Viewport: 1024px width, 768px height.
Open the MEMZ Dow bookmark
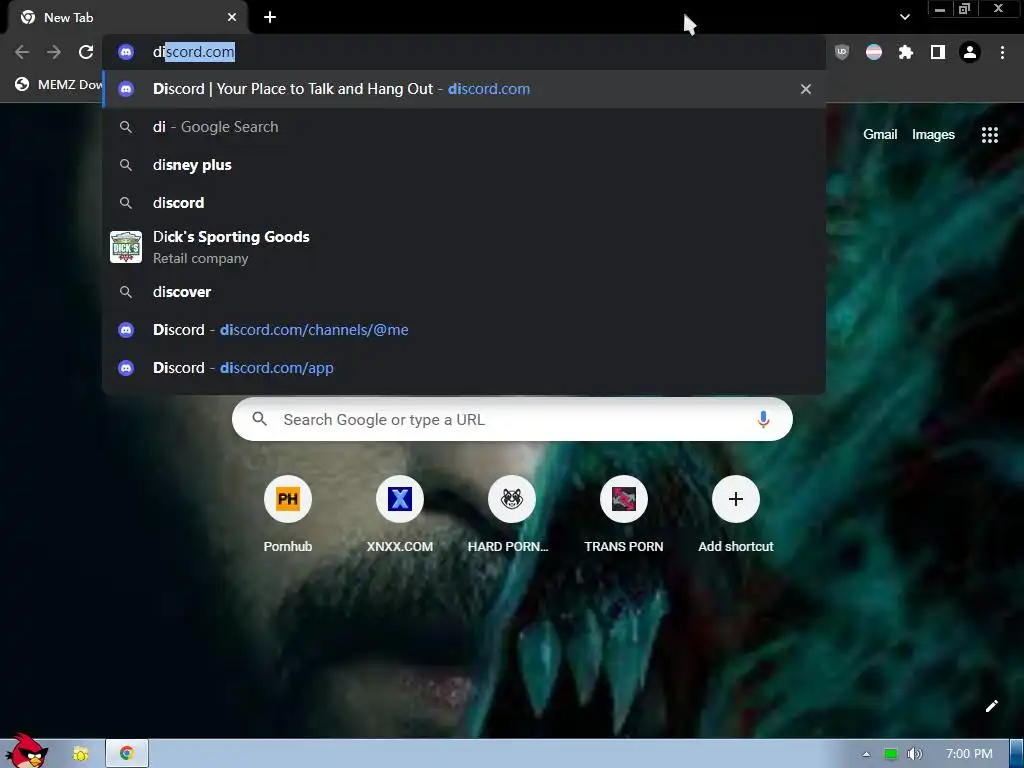tap(59, 84)
